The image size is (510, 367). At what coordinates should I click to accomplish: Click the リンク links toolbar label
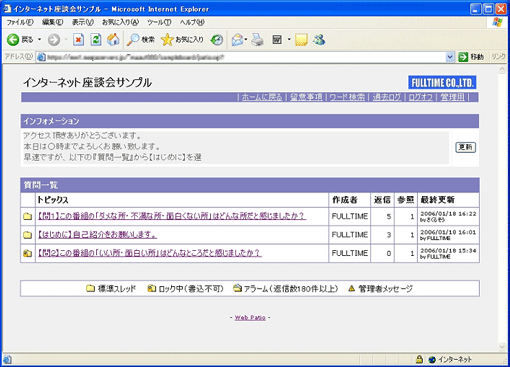498,57
